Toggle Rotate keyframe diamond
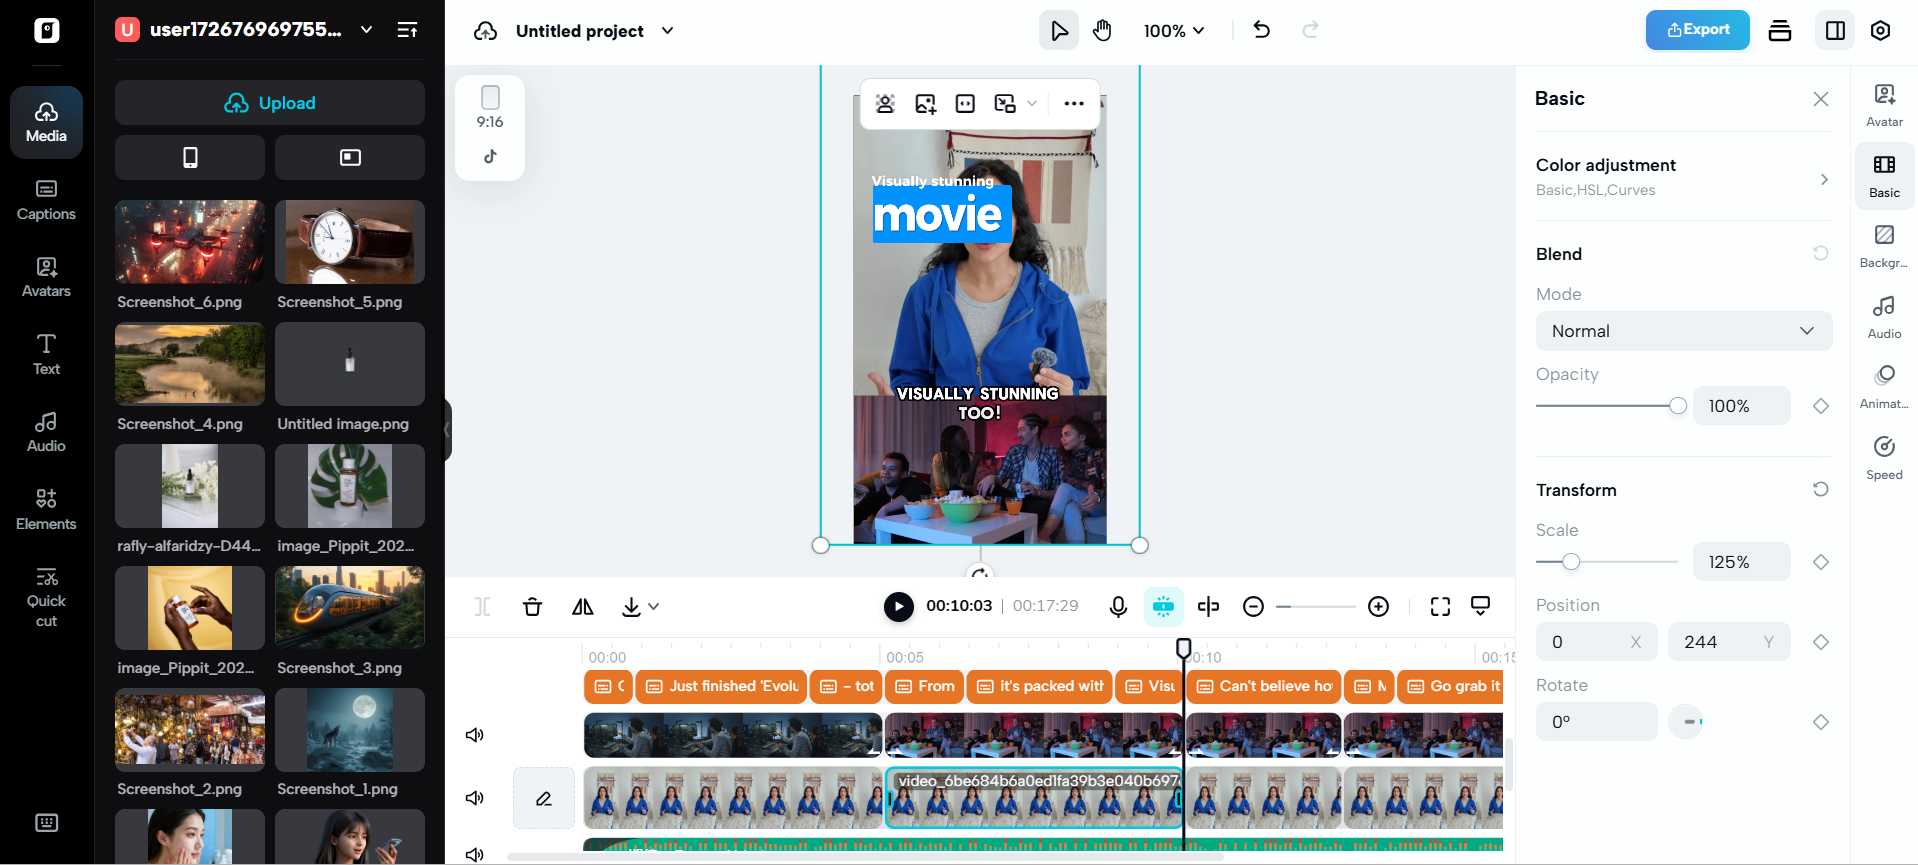 point(1821,722)
